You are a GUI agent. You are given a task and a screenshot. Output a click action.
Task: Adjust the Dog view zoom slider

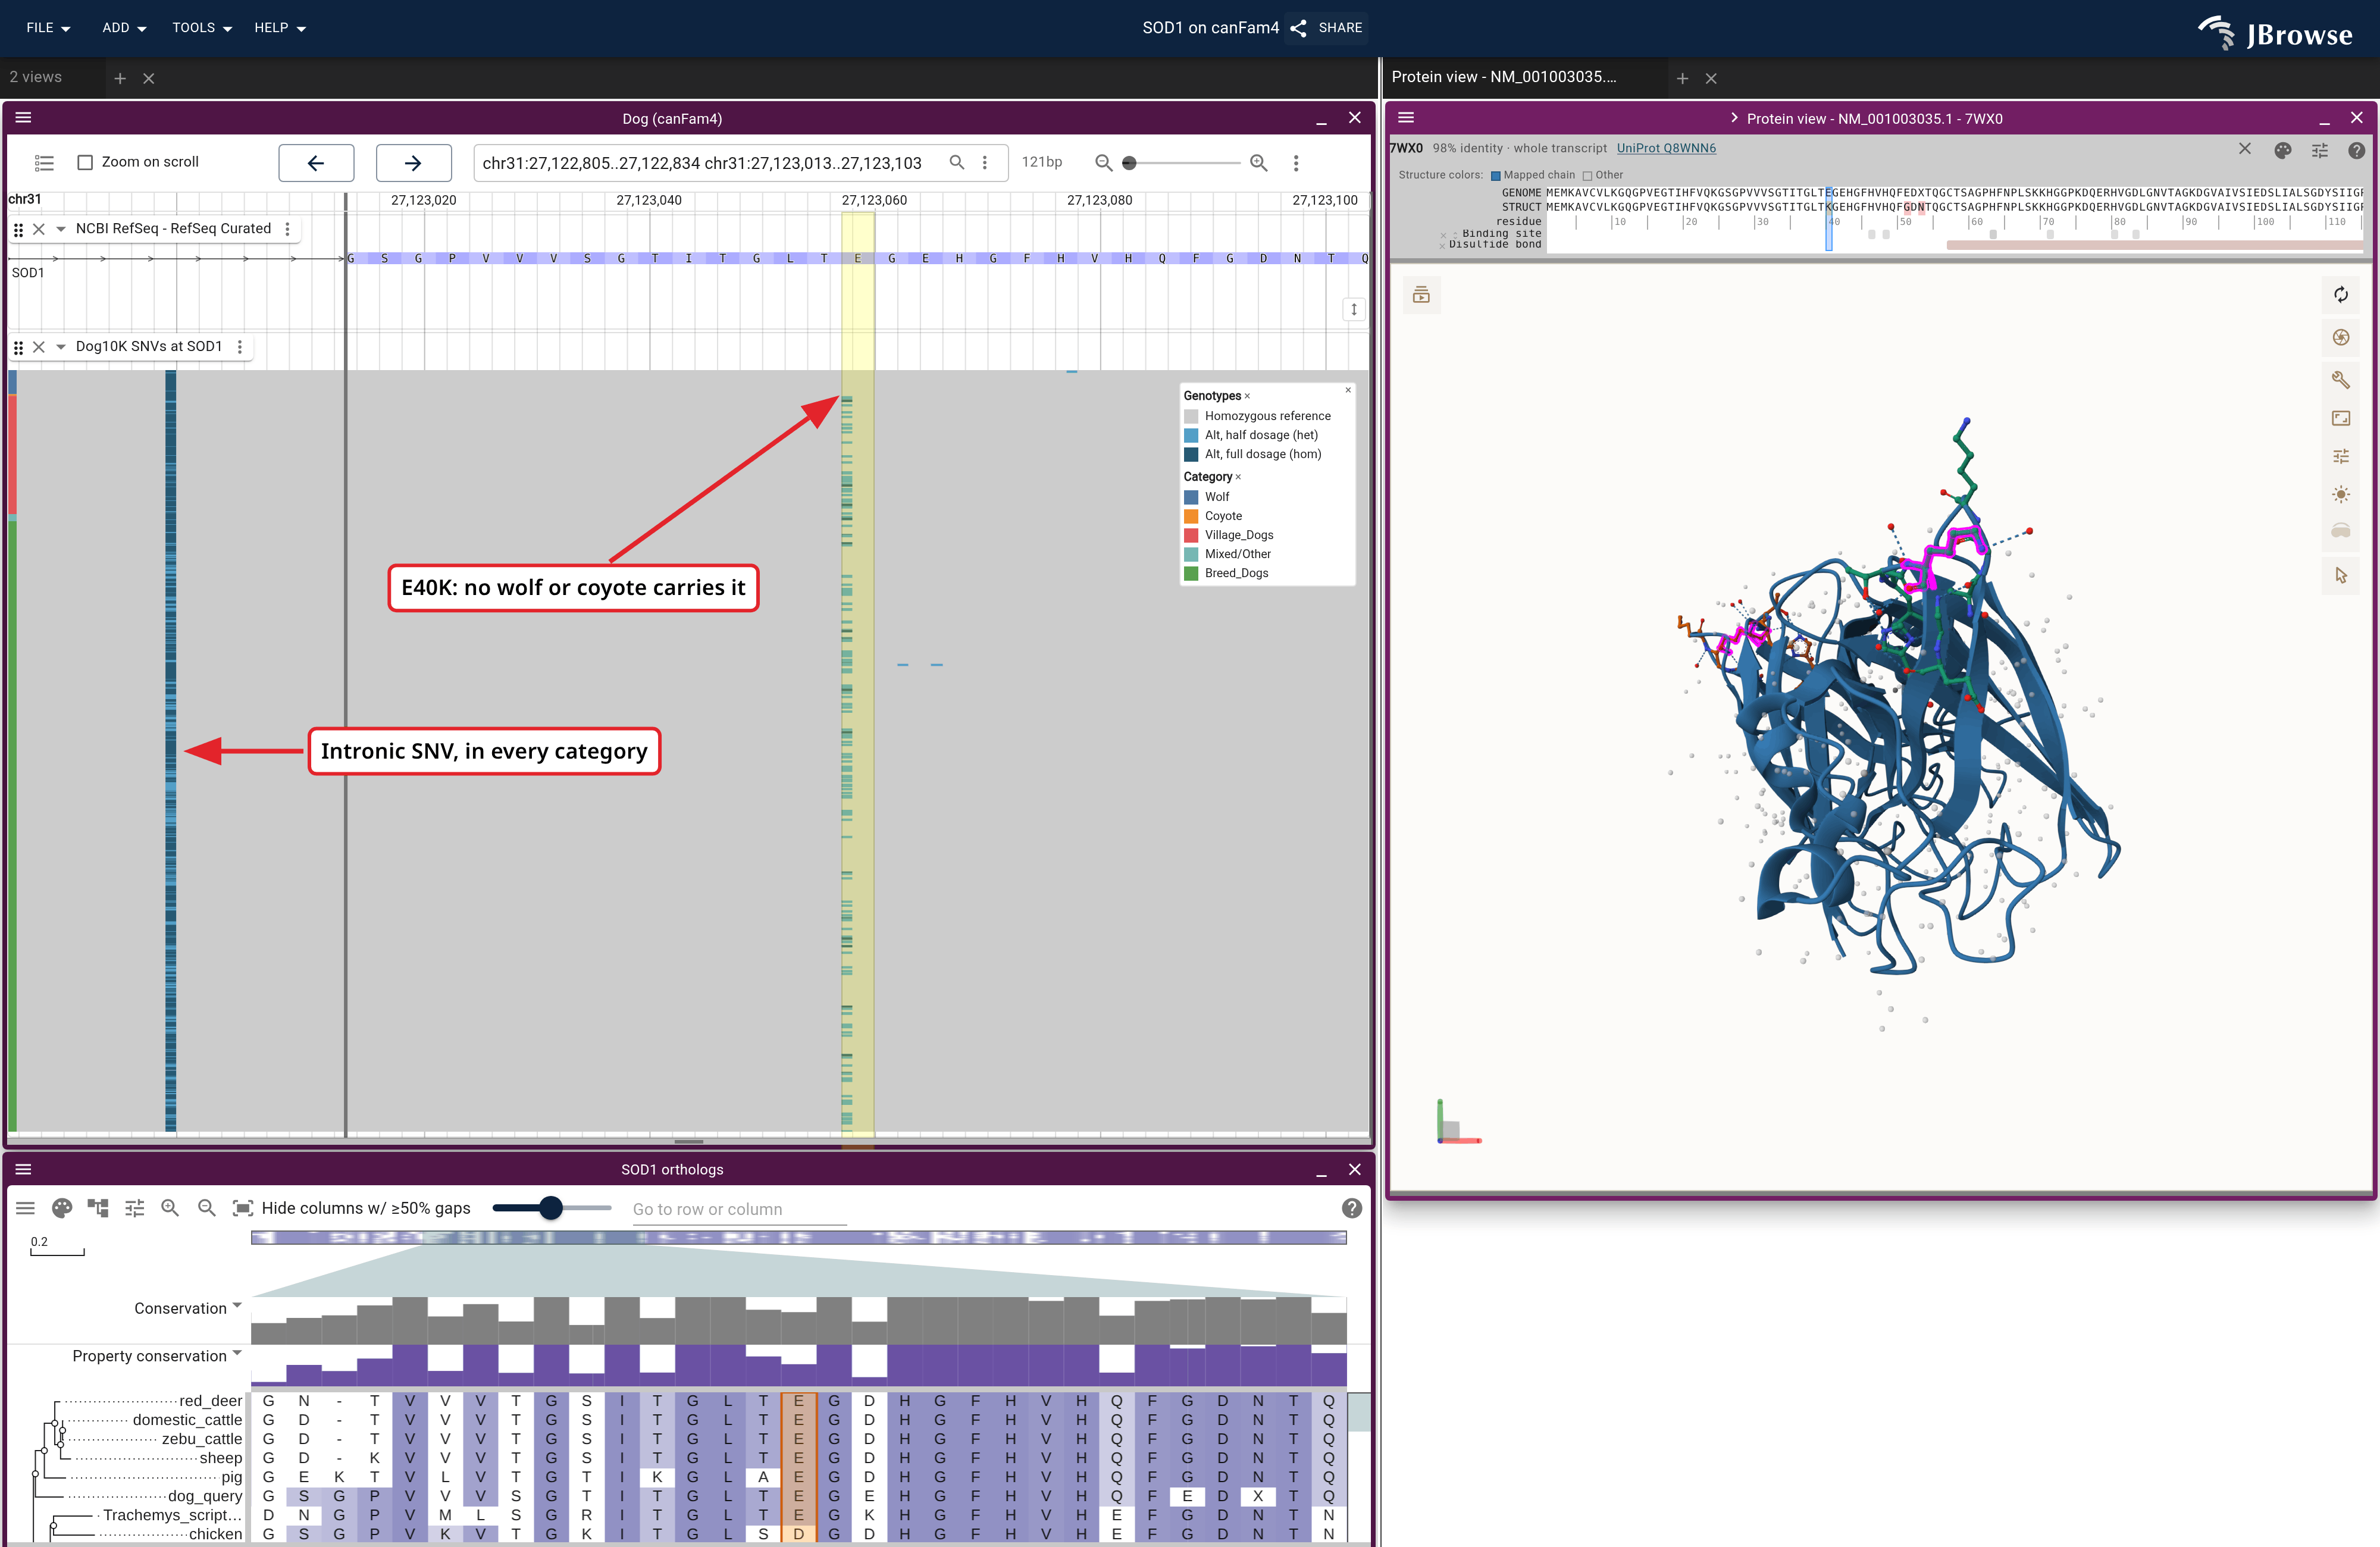[x=1181, y=162]
